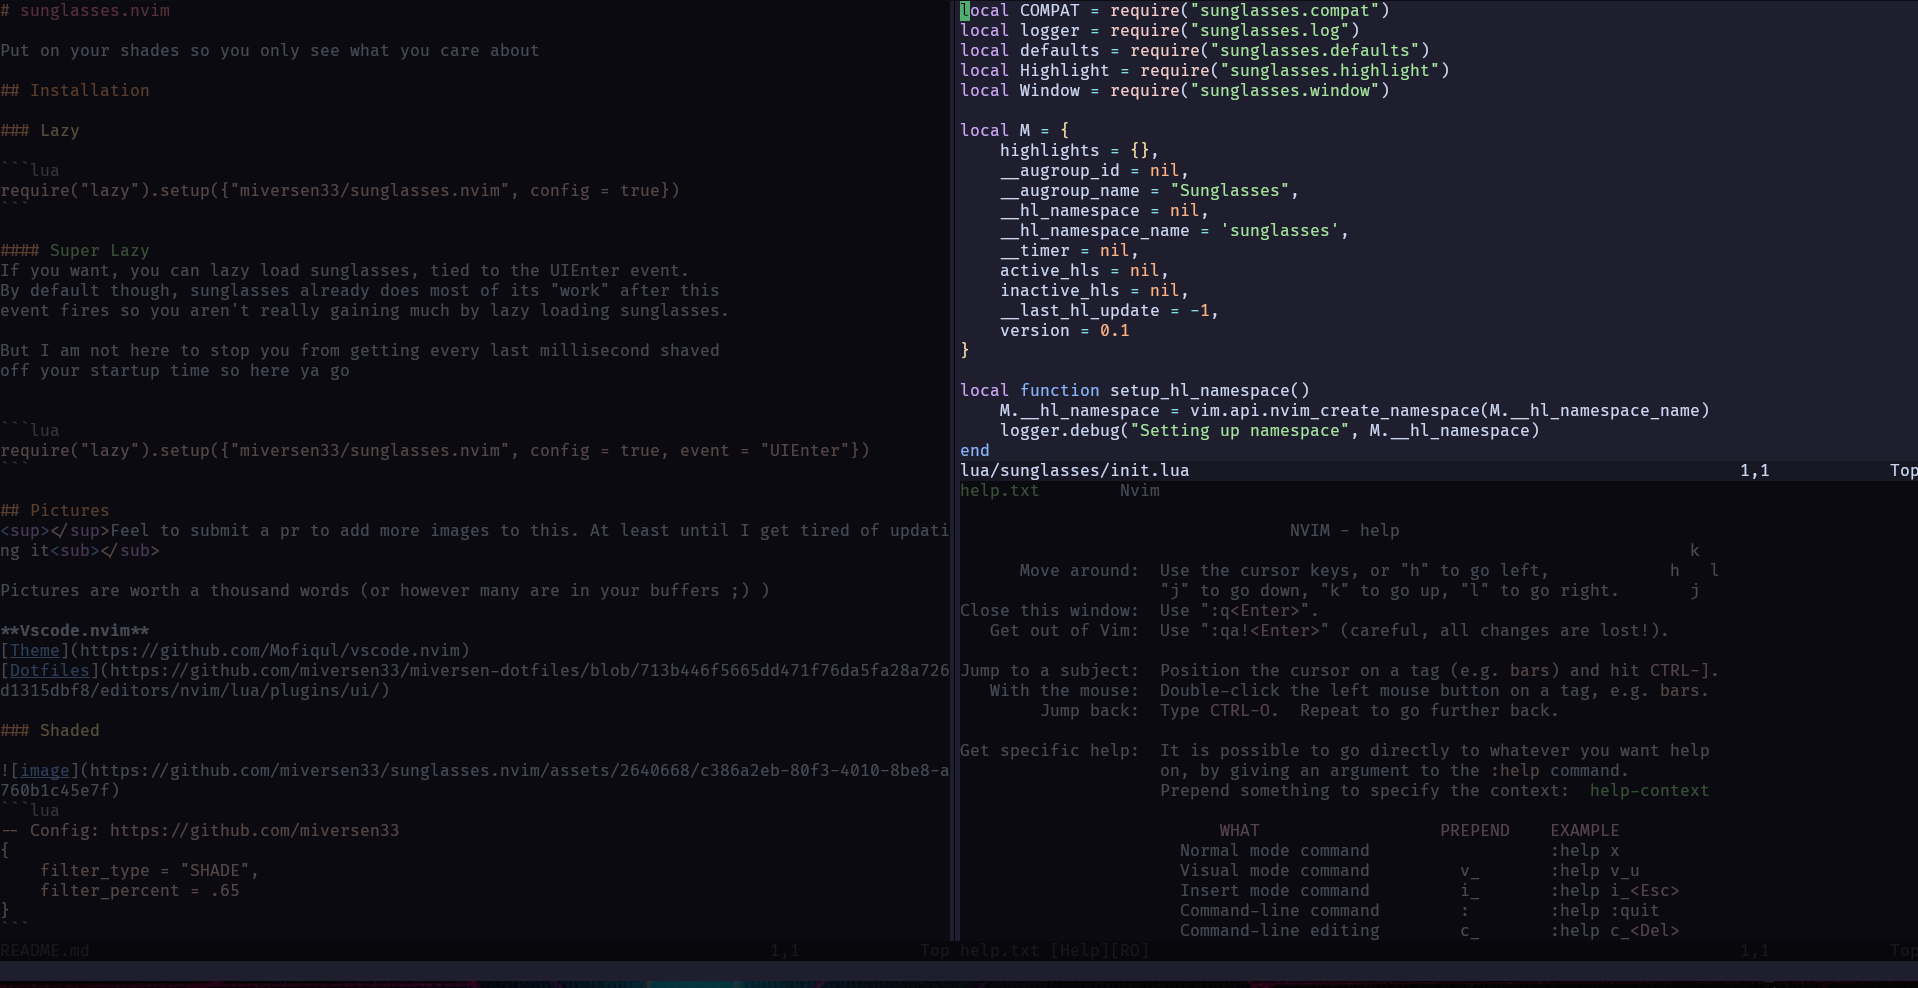Click the 'Visual mode command' table row
The width and height of the screenshot is (1918, 988).
point(1410,870)
